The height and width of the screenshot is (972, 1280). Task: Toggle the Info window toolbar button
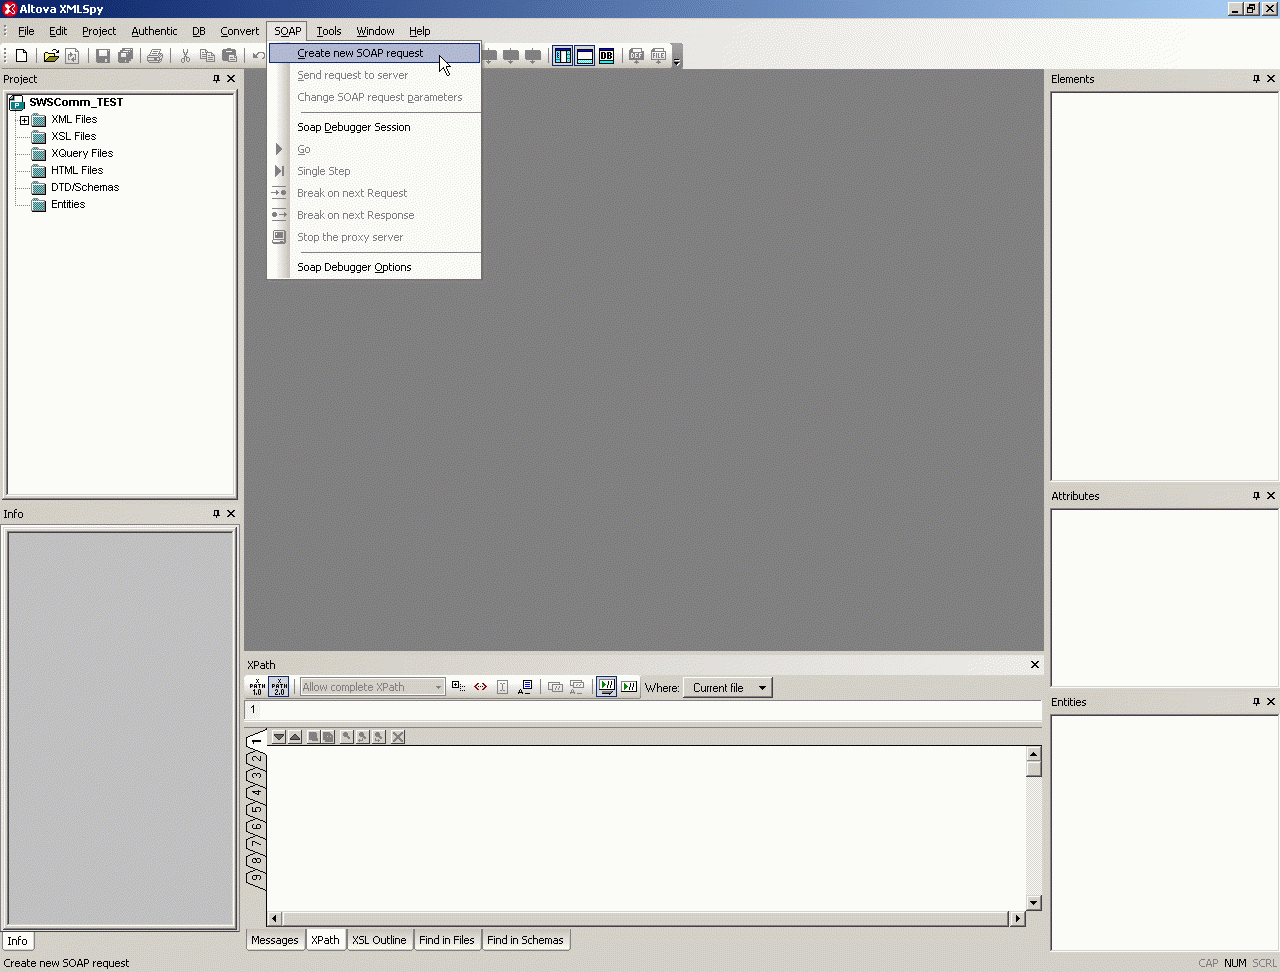tap(585, 56)
